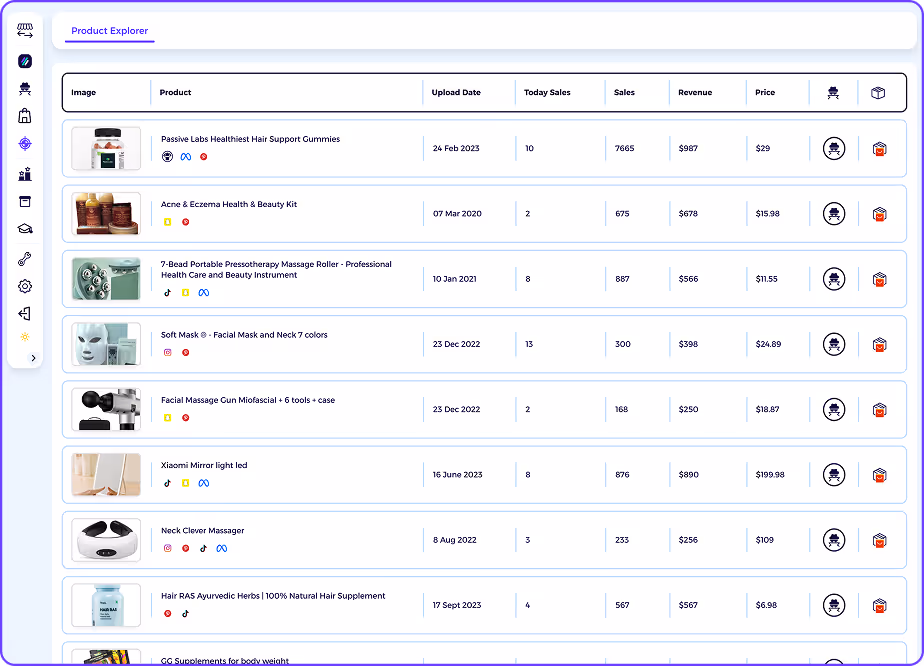Click the Product column header

coord(175,93)
